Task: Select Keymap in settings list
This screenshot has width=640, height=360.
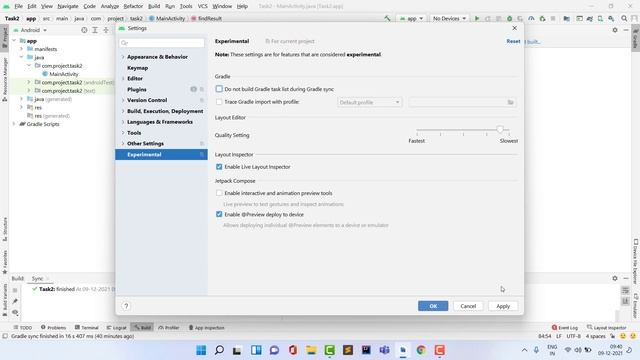Action: pyautogui.click(x=138, y=68)
